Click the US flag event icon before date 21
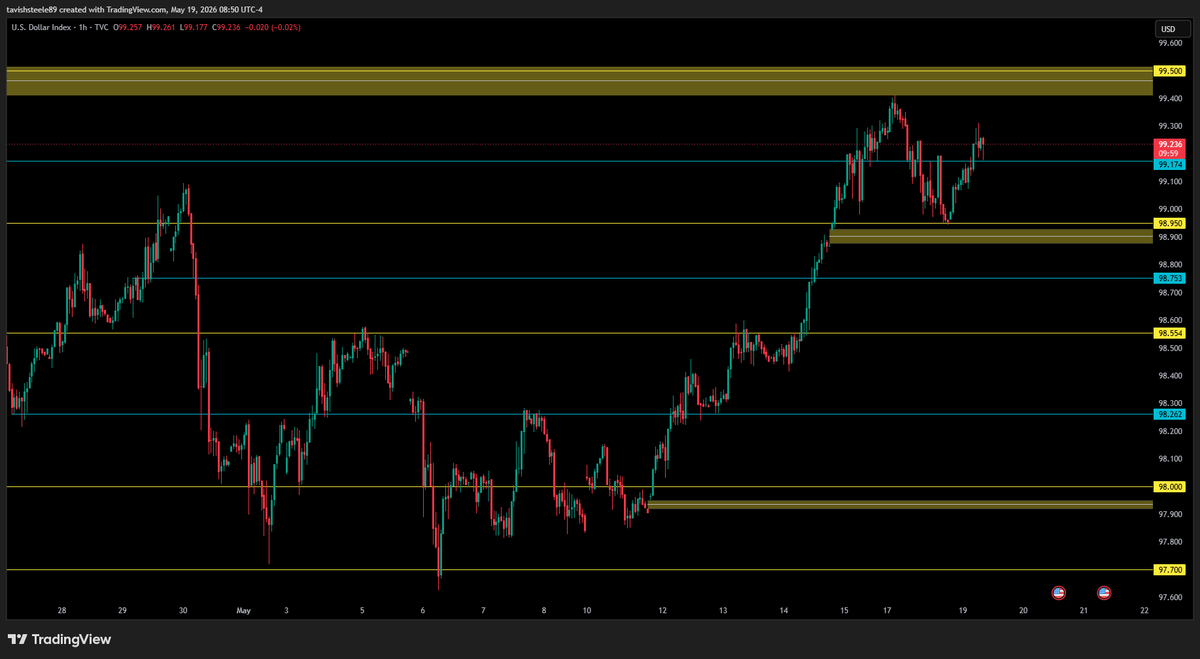Screen dimensions: 1200x659 (1058, 593)
